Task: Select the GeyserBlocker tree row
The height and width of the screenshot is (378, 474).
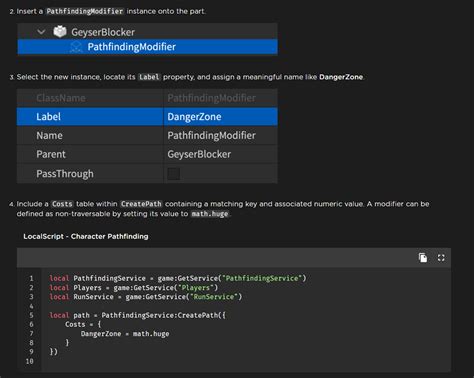Action: click(x=147, y=32)
